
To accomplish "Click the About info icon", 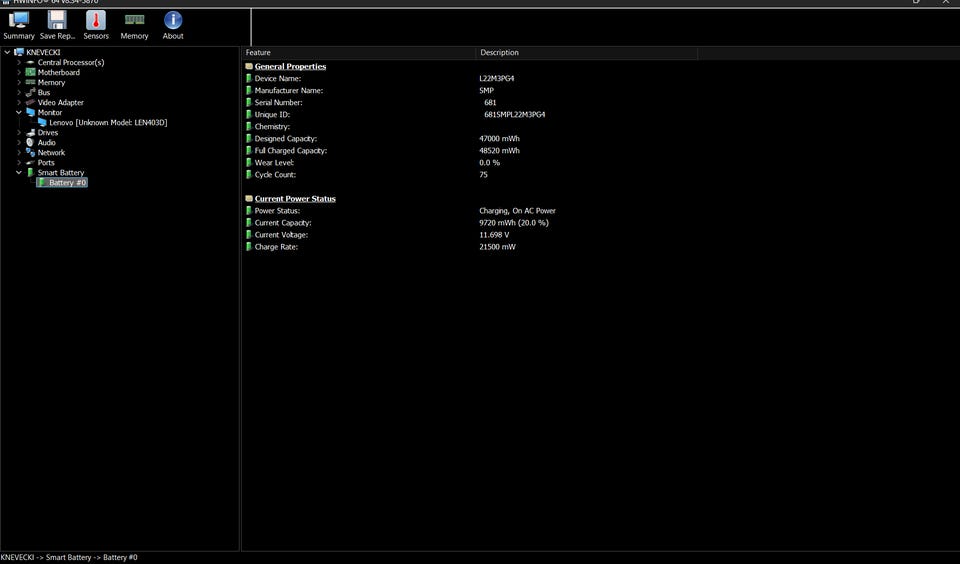I will coord(173,20).
